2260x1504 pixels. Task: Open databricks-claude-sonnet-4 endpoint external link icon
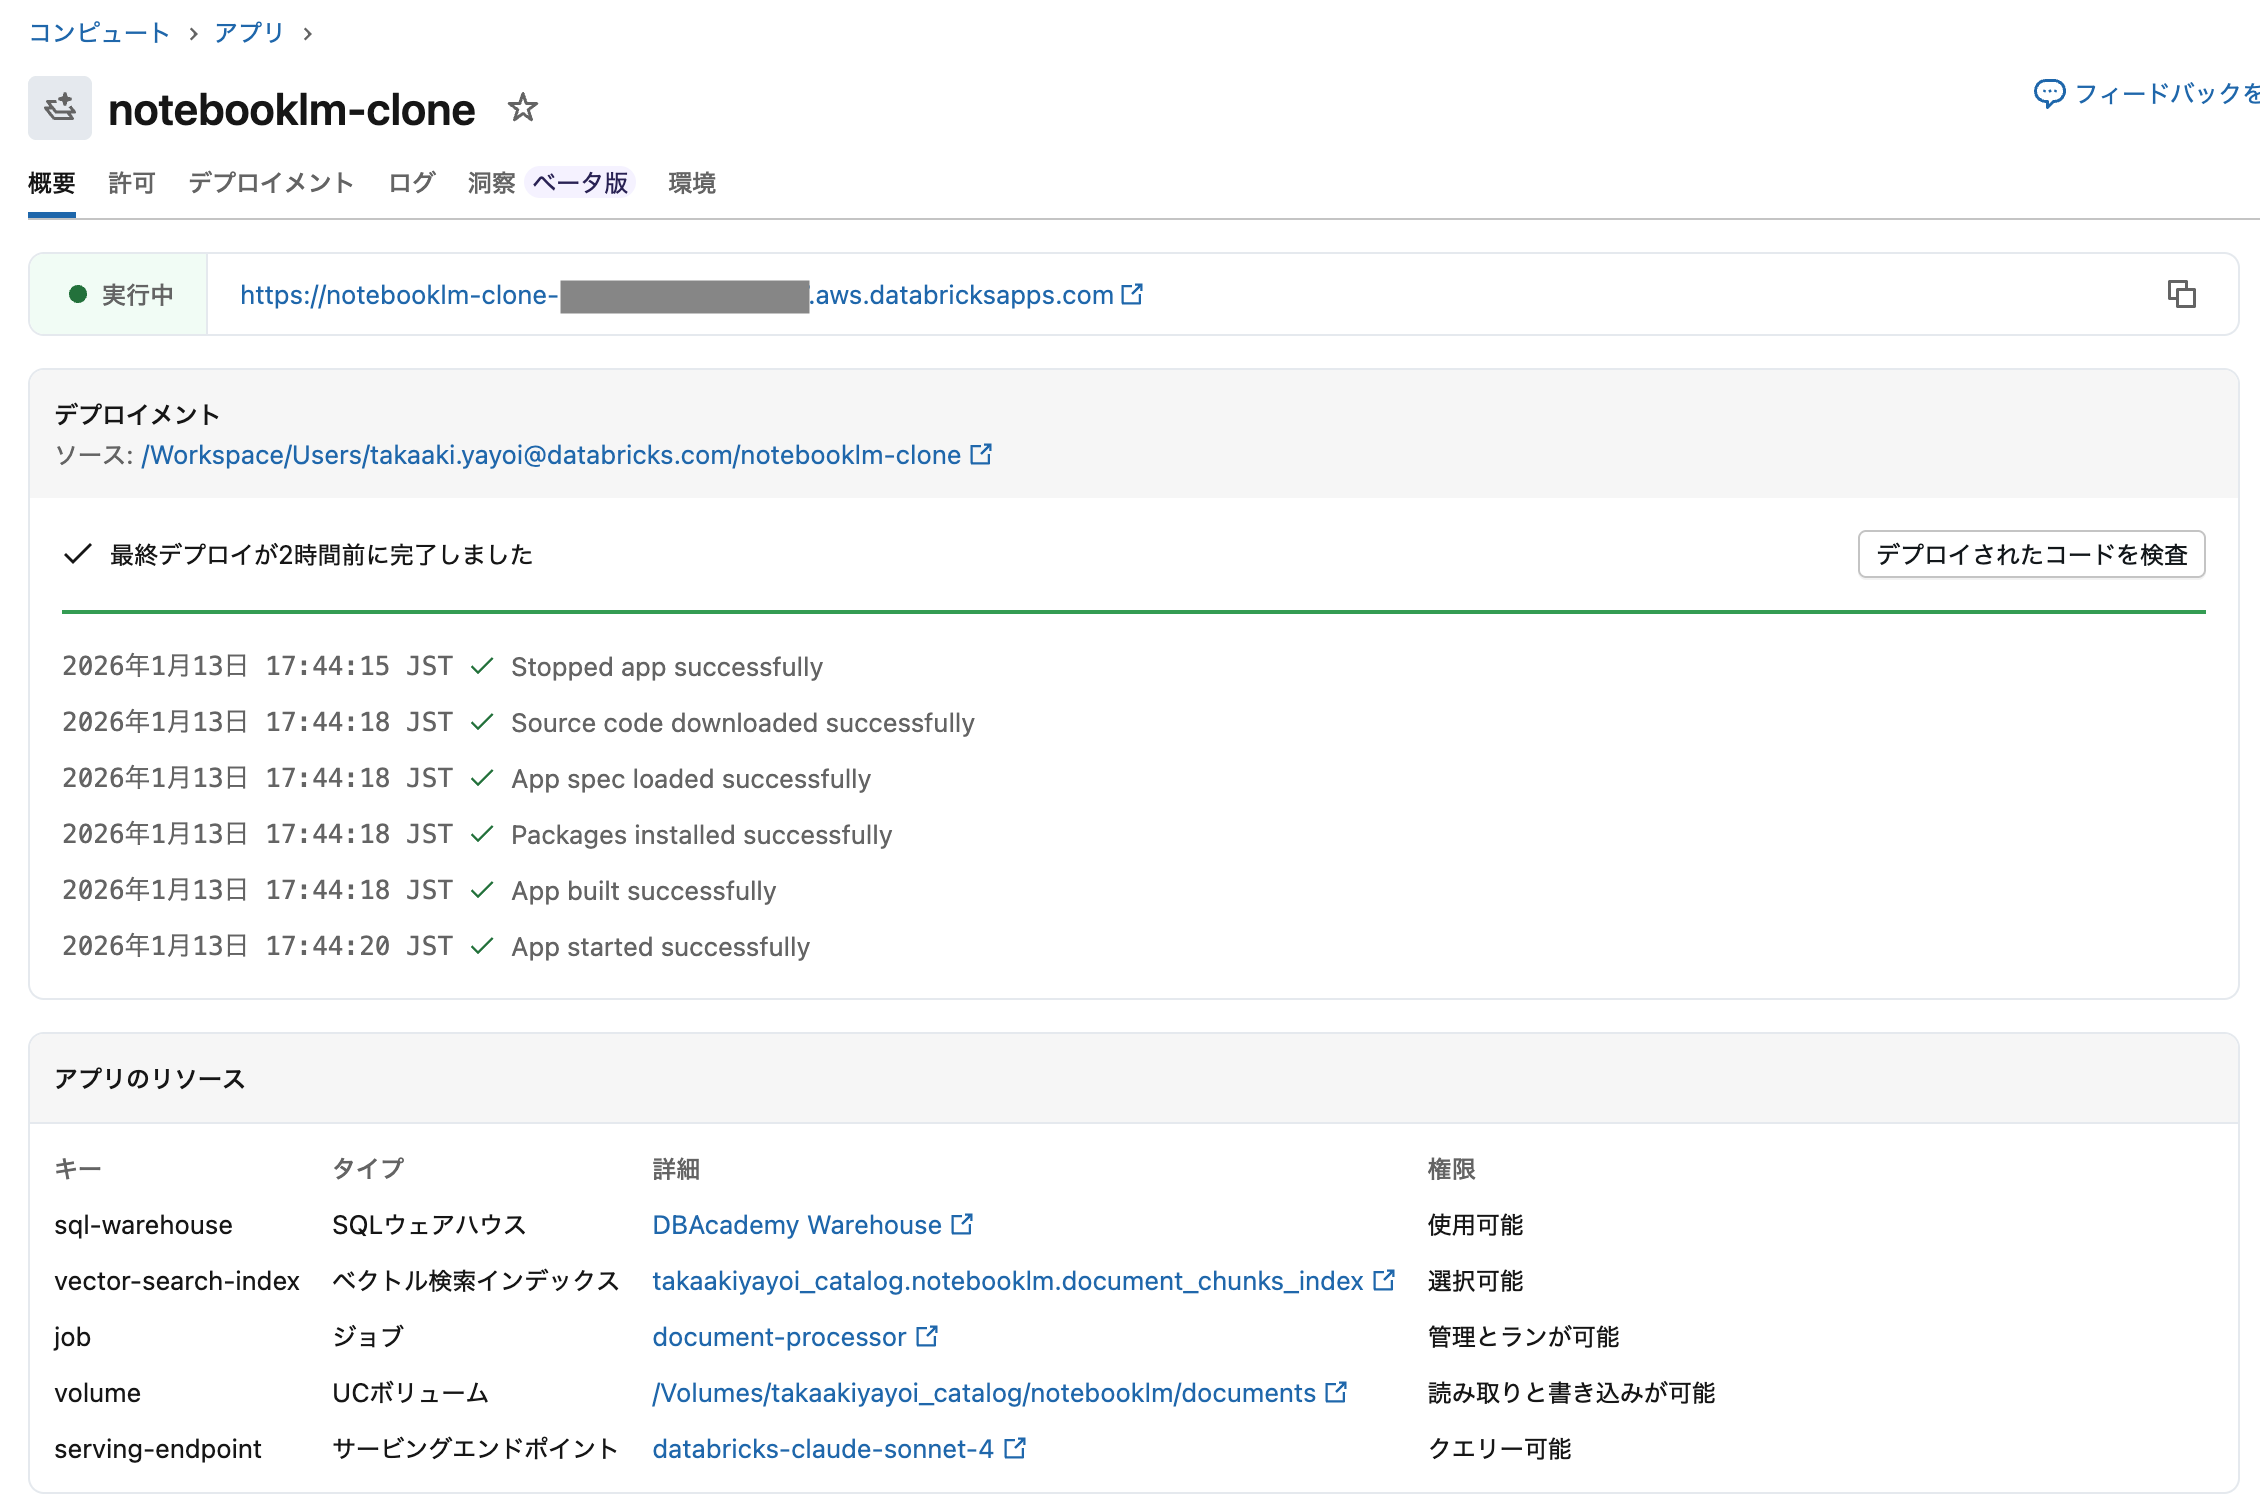(x=1015, y=1448)
